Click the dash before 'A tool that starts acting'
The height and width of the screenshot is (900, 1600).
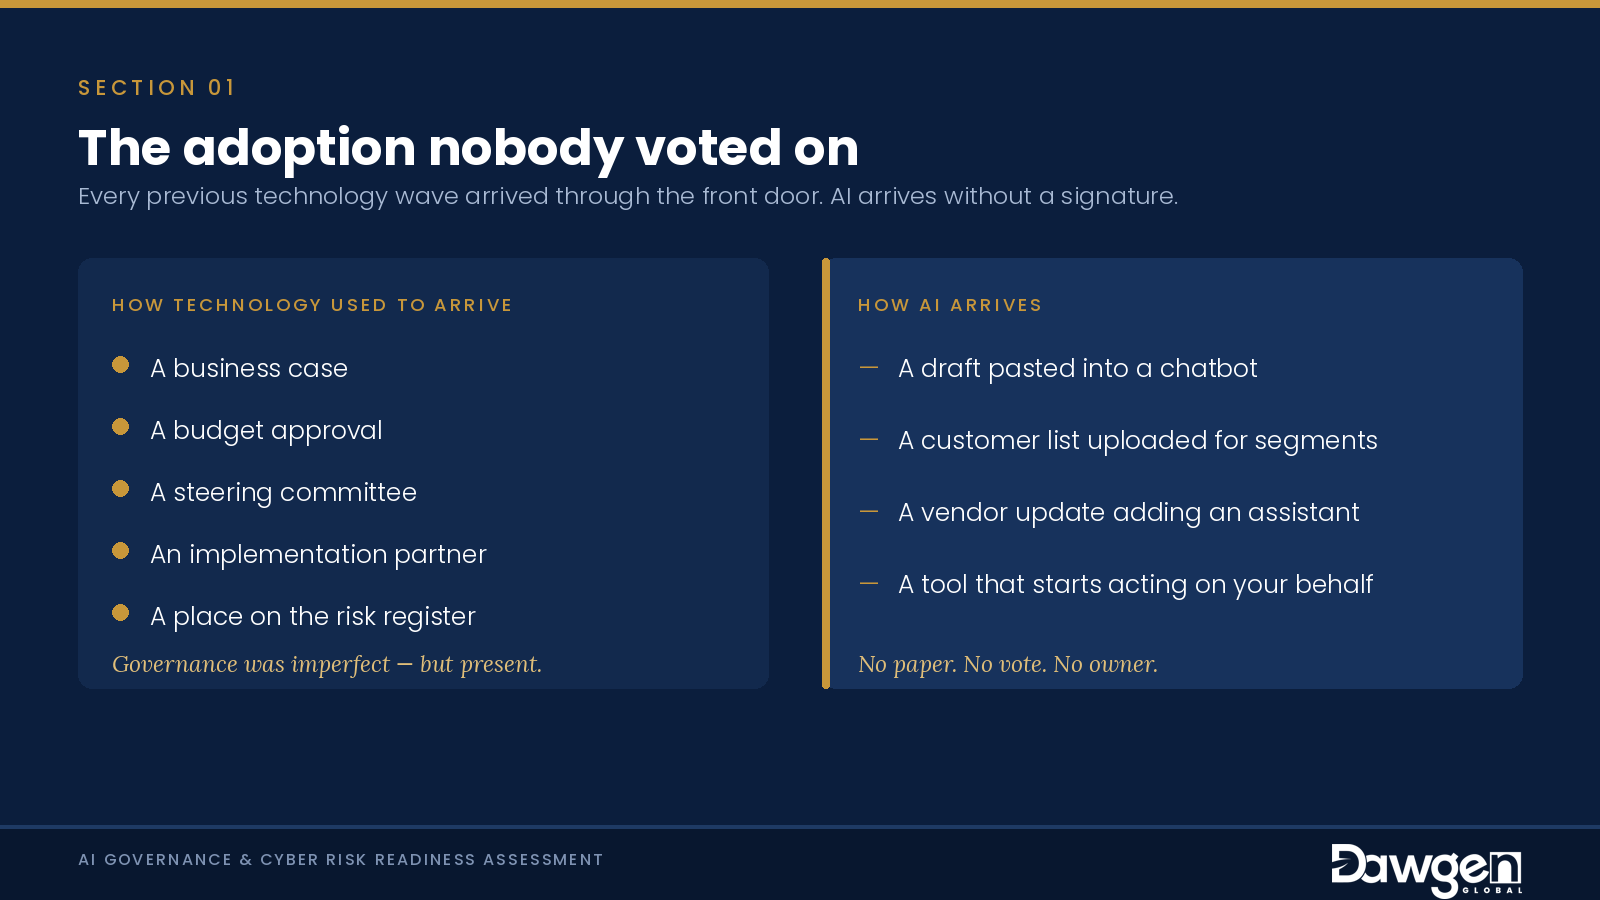click(x=869, y=584)
